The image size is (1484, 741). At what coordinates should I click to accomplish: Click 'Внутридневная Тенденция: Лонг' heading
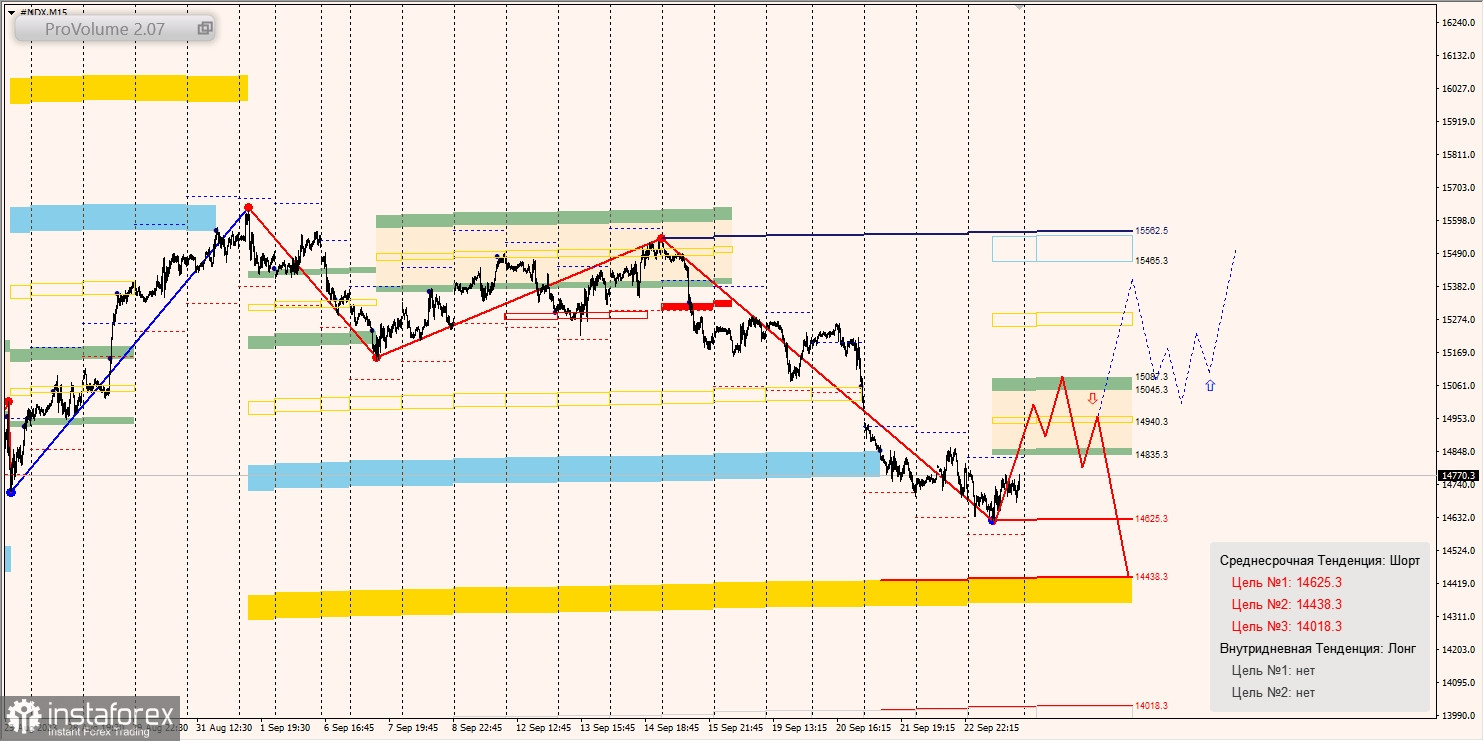[1318, 648]
